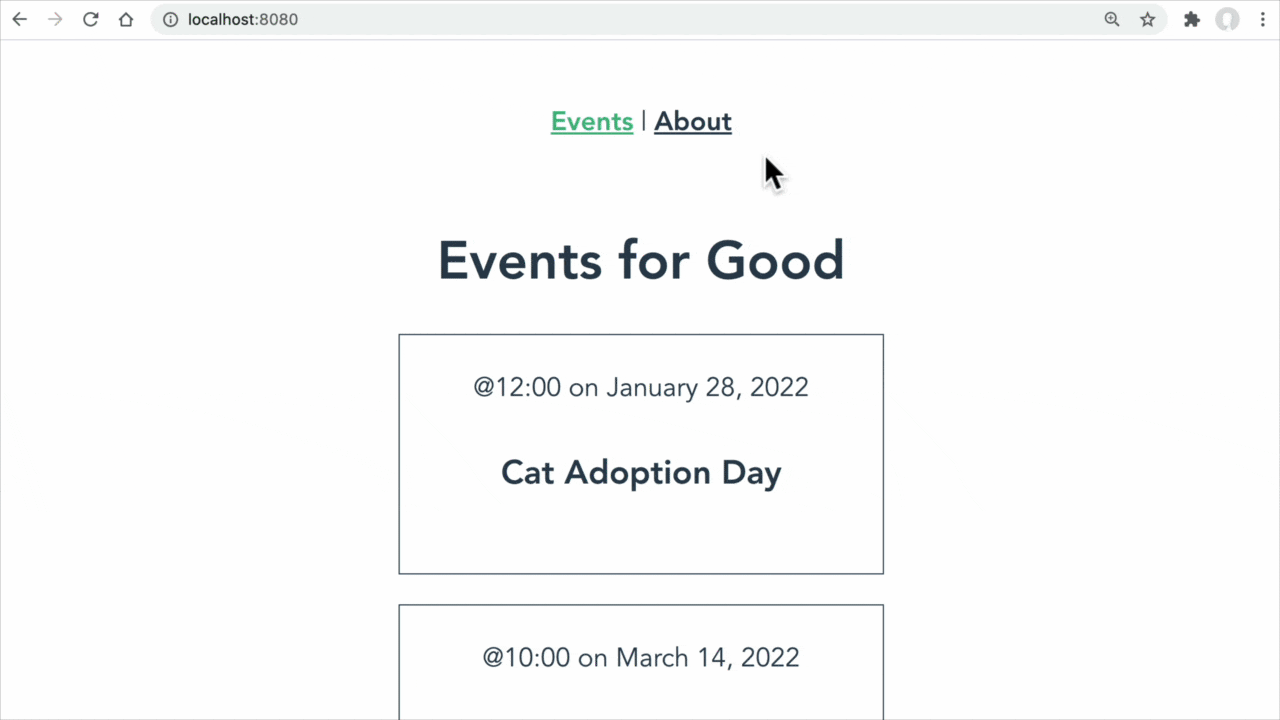Go to the browser home page
This screenshot has height=720, width=1280.
tap(126, 19)
